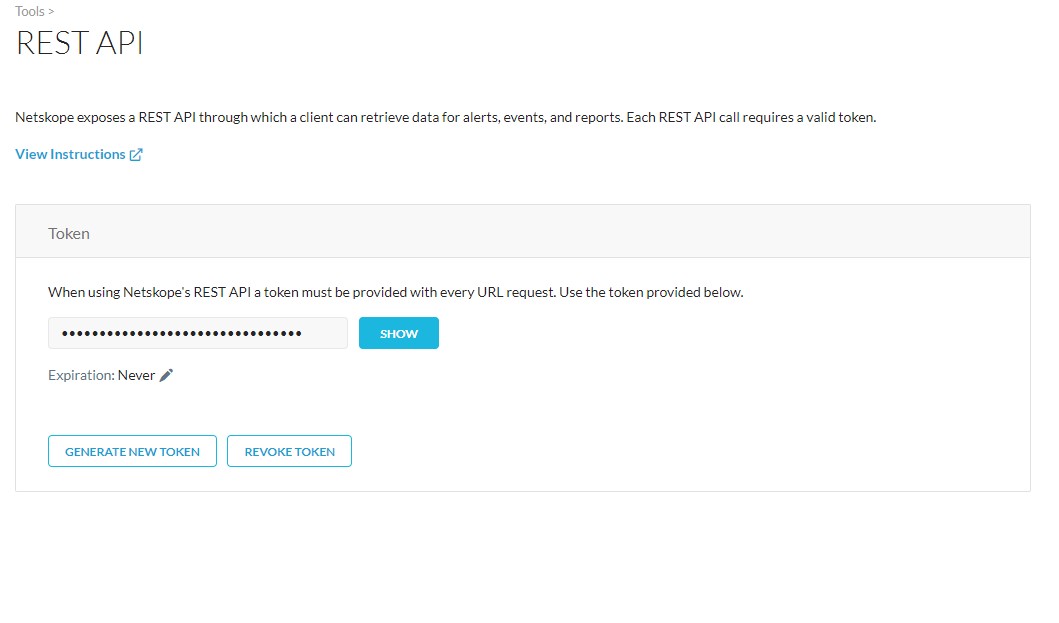Open the external link icon beside View Instructions
1059x623 pixels.
pos(135,154)
